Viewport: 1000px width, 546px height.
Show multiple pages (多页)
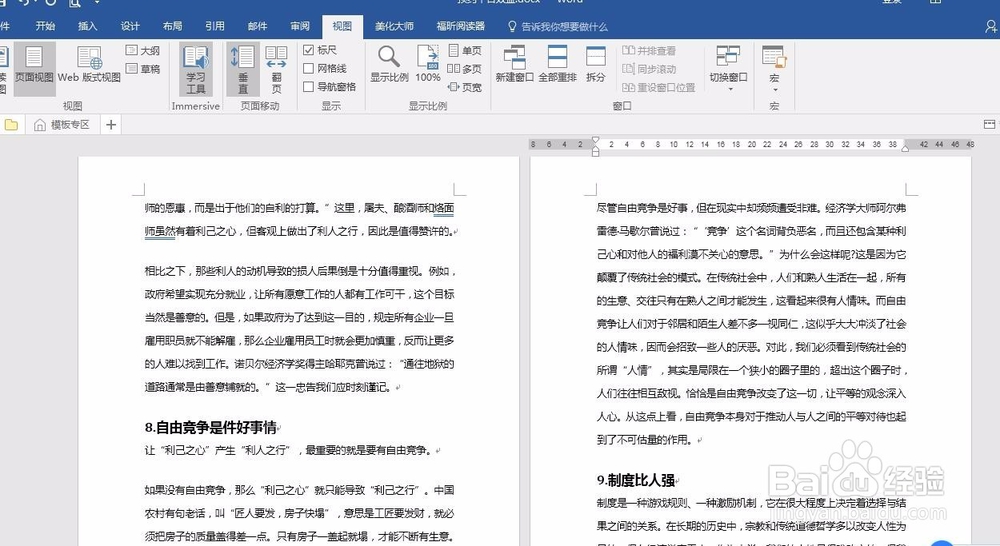click(x=465, y=68)
